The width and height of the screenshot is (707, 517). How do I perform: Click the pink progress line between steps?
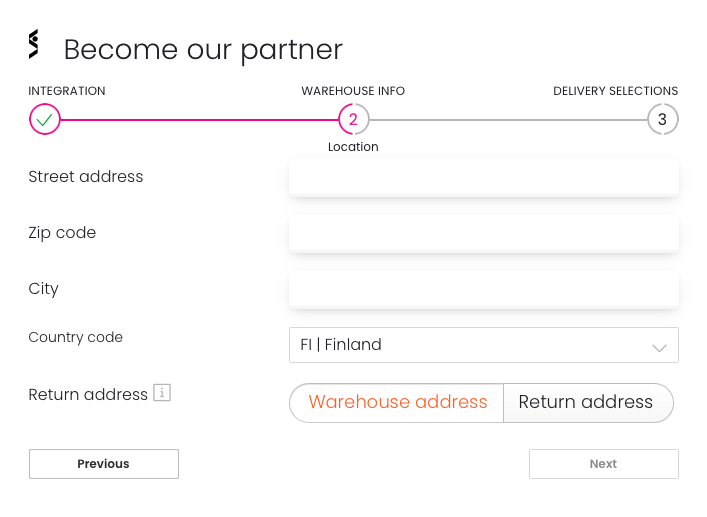pos(199,120)
